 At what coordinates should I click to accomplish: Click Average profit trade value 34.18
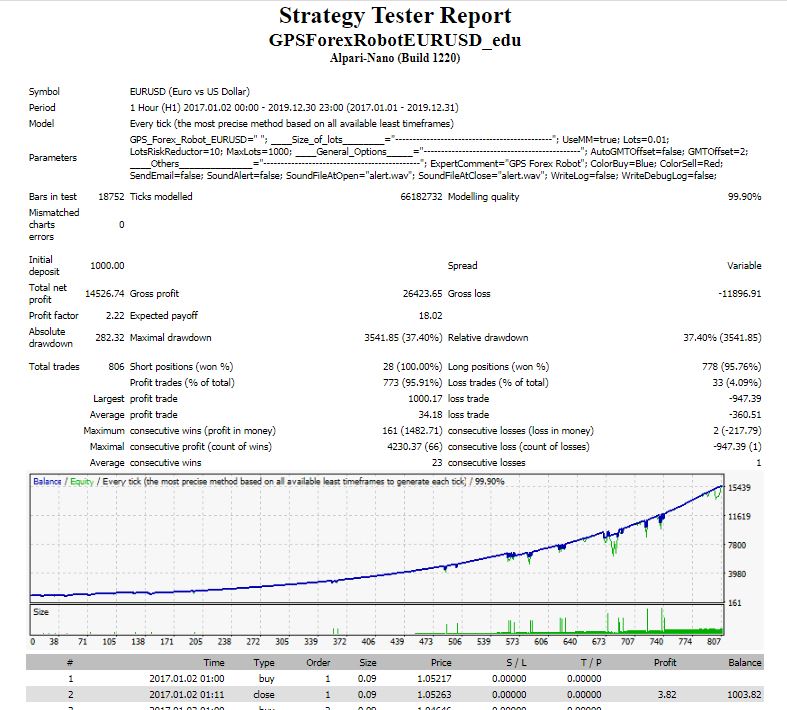(430, 415)
